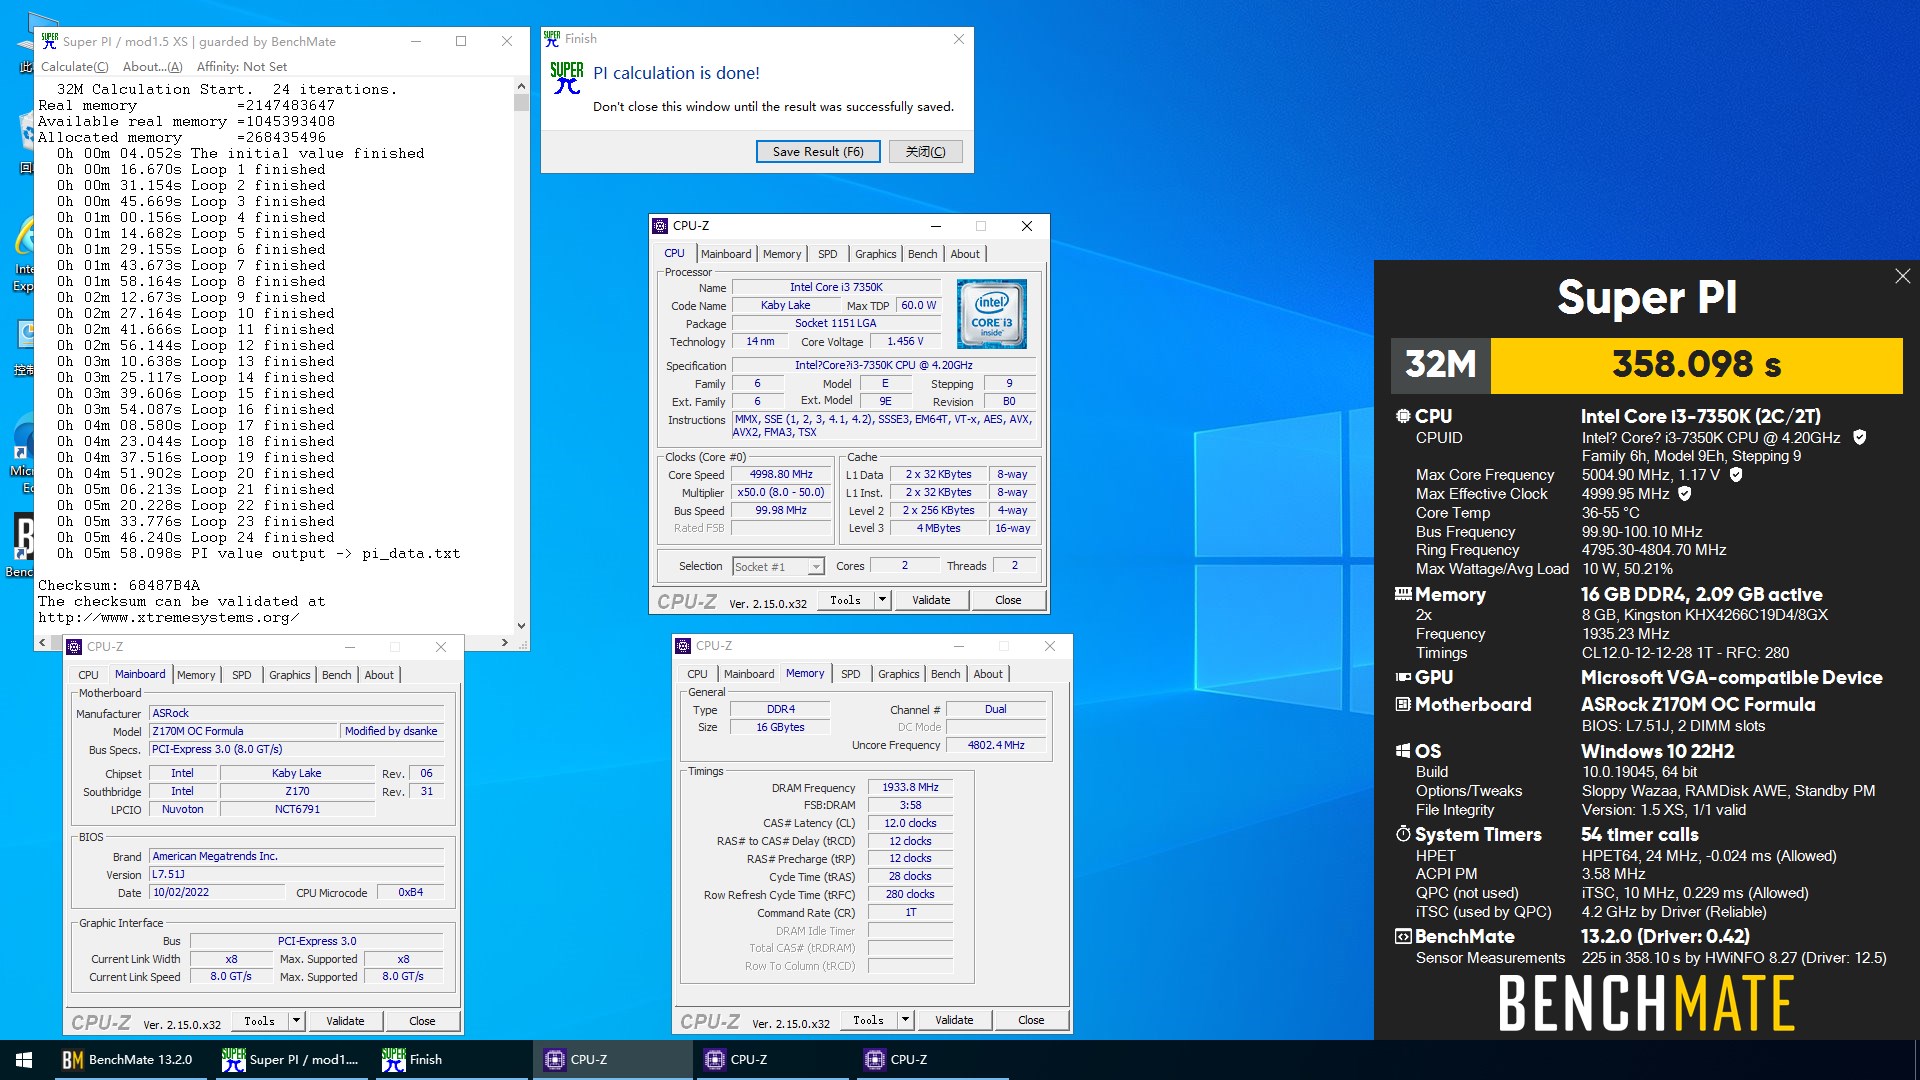Open Graphics tab in Mainboard CPU-Z window
Image resolution: width=1920 pixels, height=1080 pixels.
tap(289, 675)
